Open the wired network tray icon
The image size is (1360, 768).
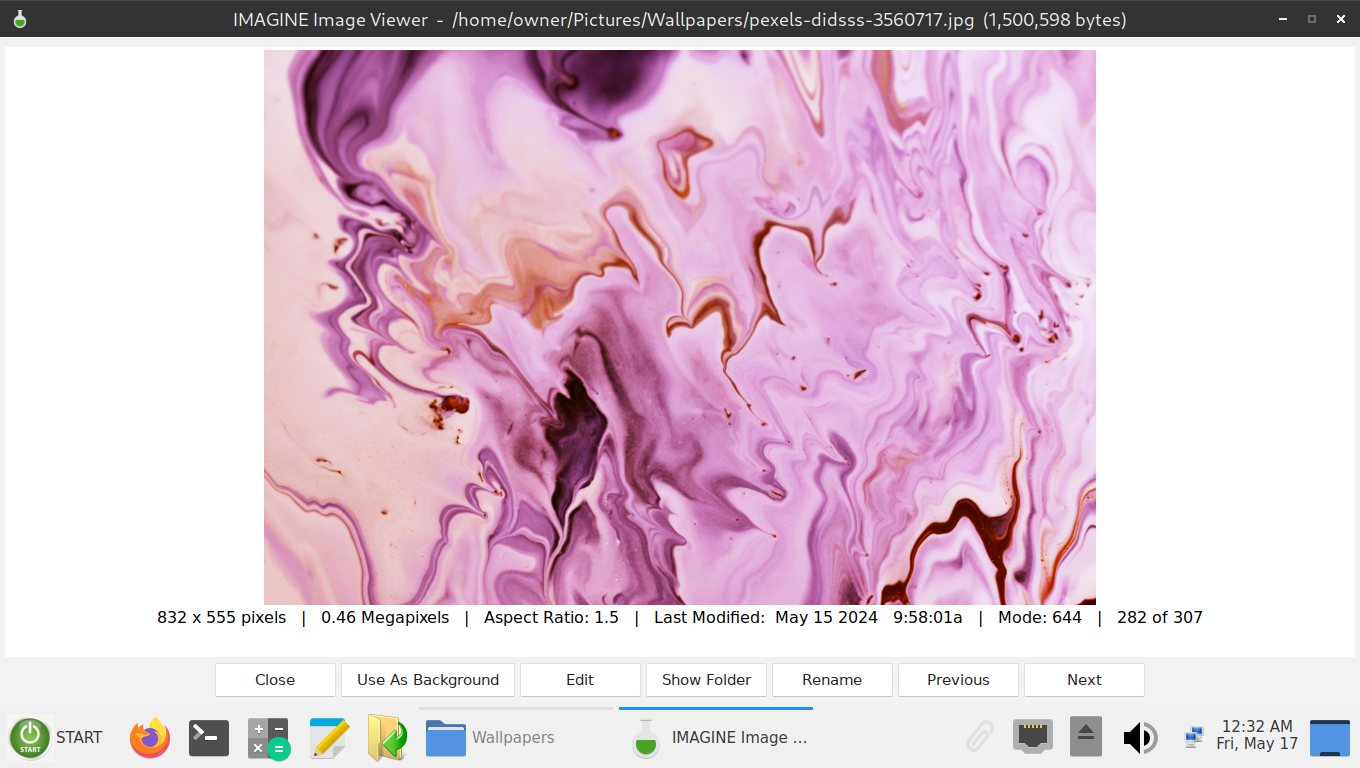click(x=1032, y=738)
